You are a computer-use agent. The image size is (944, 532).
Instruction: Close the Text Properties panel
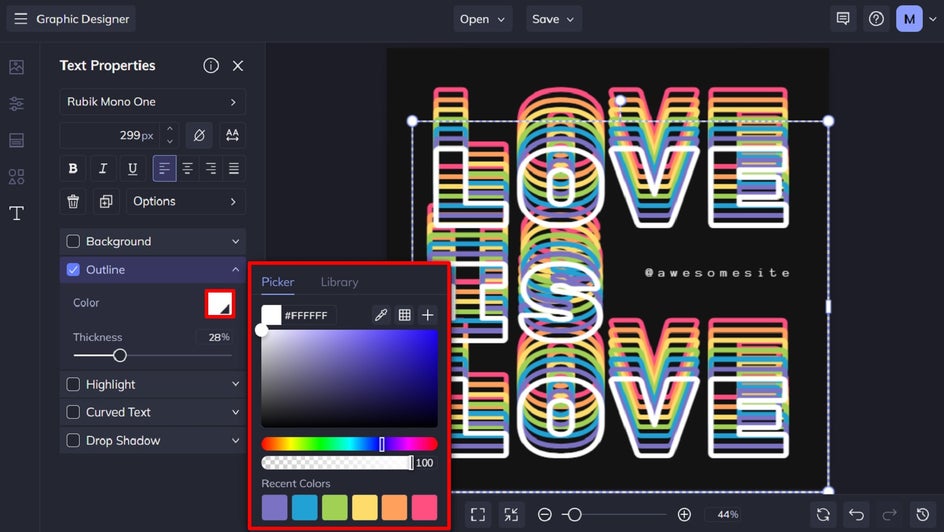coord(238,66)
